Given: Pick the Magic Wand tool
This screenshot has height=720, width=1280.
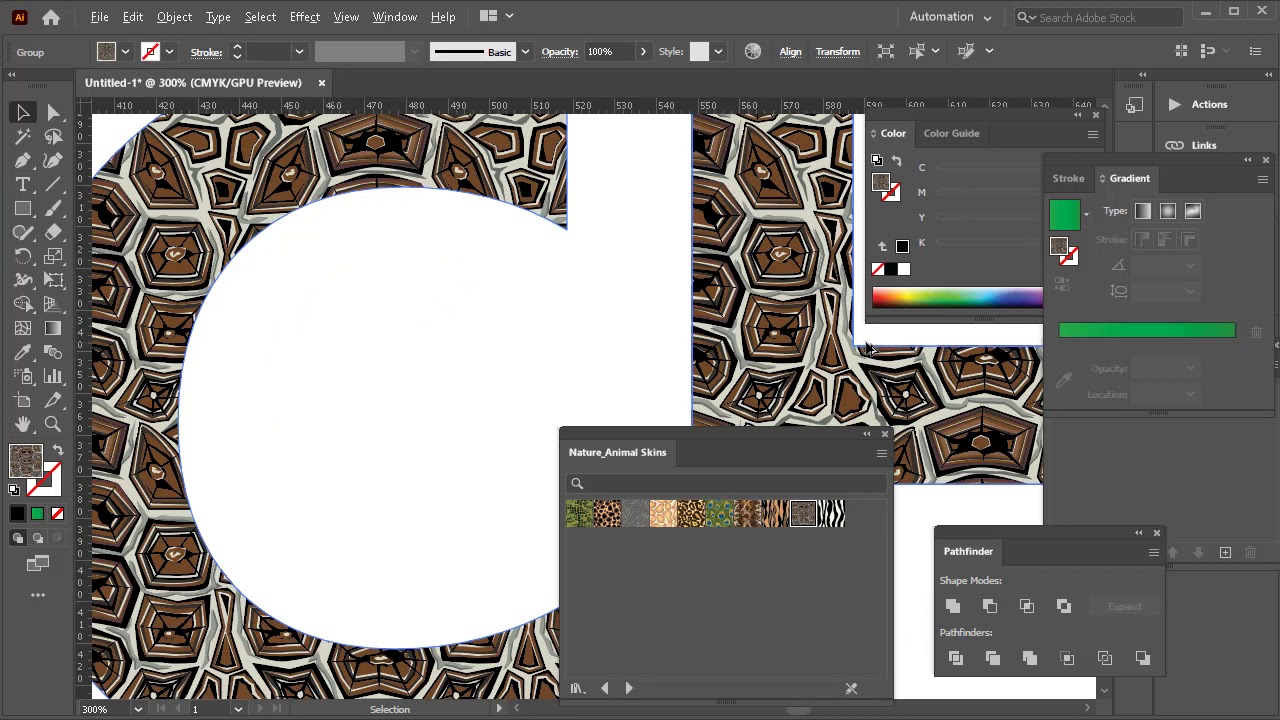Looking at the screenshot, I should click(23, 137).
